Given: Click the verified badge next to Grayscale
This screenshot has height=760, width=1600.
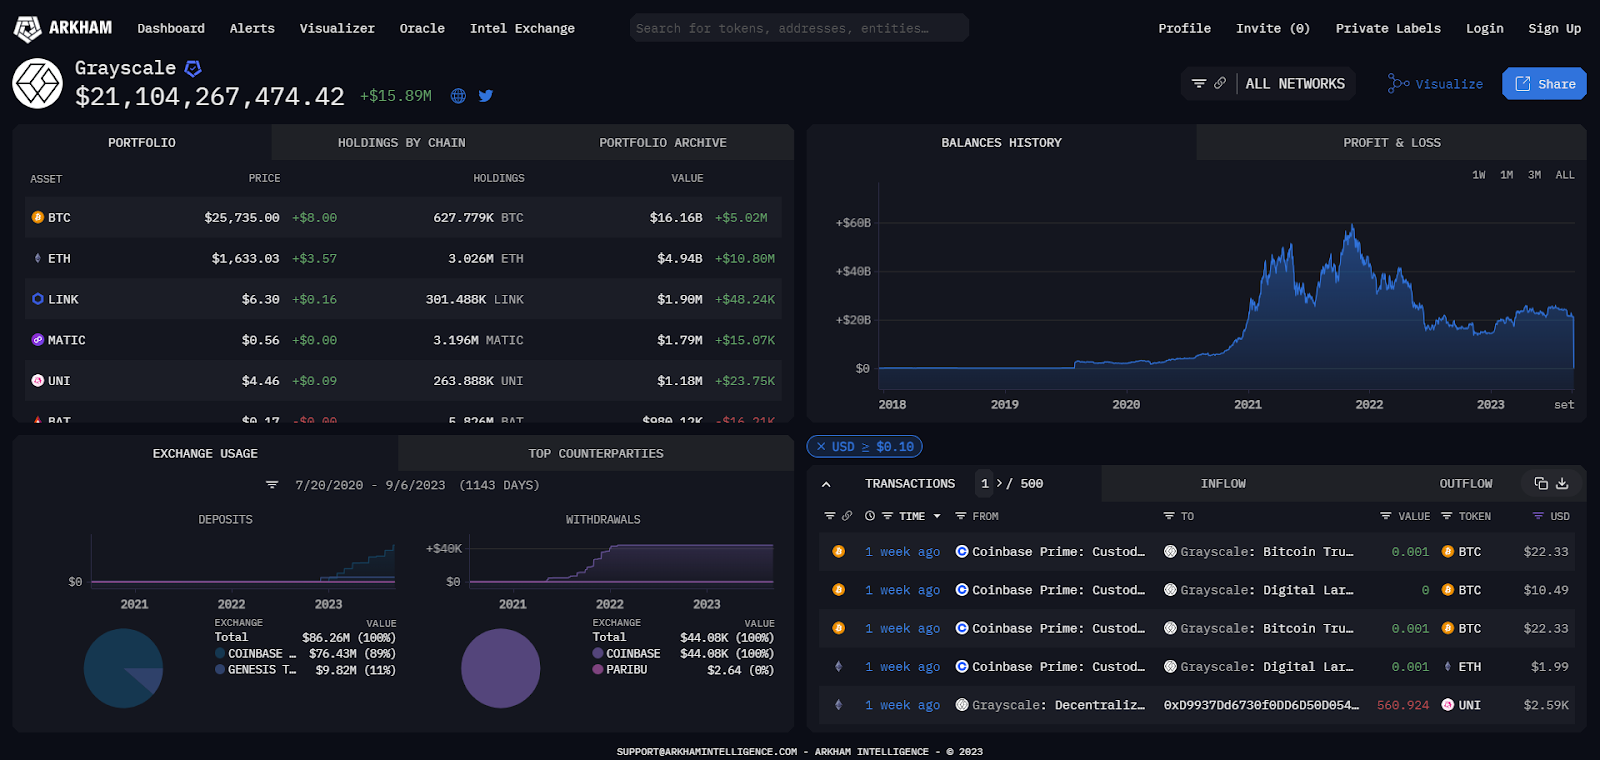Looking at the screenshot, I should tap(193, 68).
